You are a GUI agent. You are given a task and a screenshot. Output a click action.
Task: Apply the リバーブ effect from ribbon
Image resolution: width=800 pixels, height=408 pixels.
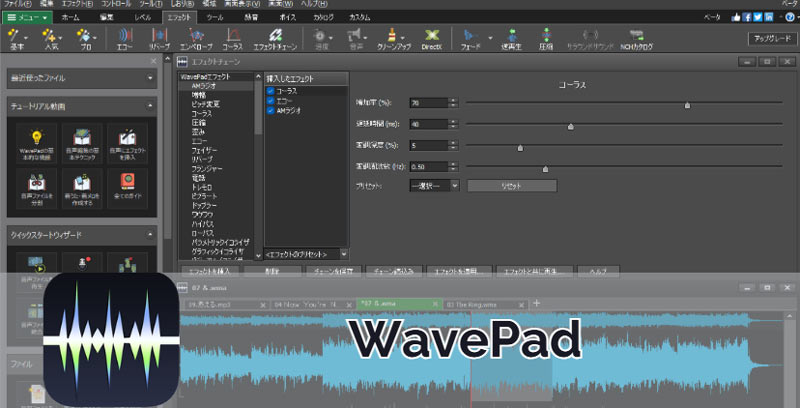tap(160, 39)
